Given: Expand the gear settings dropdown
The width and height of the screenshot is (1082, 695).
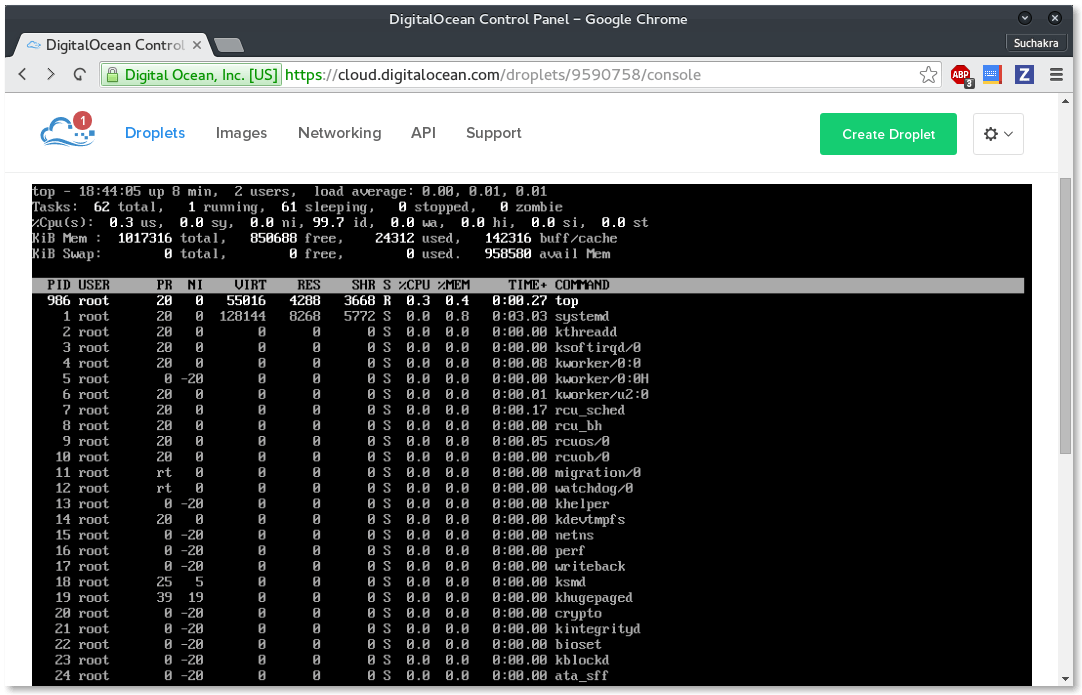Looking at the screenshot, I should click(998, 134).
